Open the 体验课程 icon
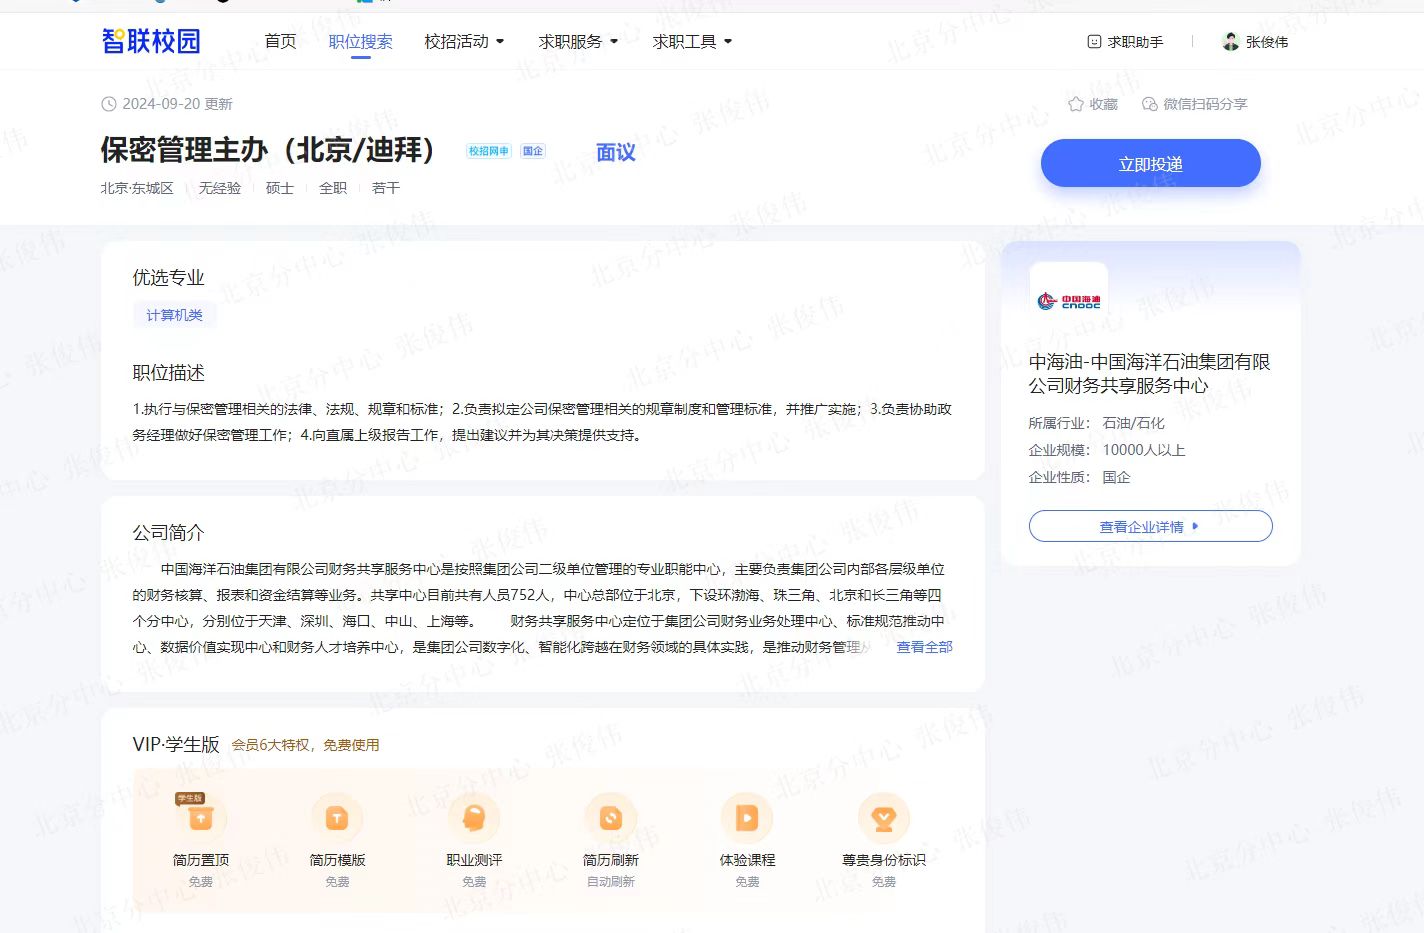Viewport: 1424px width, 933px height. (x=747, y=818)
